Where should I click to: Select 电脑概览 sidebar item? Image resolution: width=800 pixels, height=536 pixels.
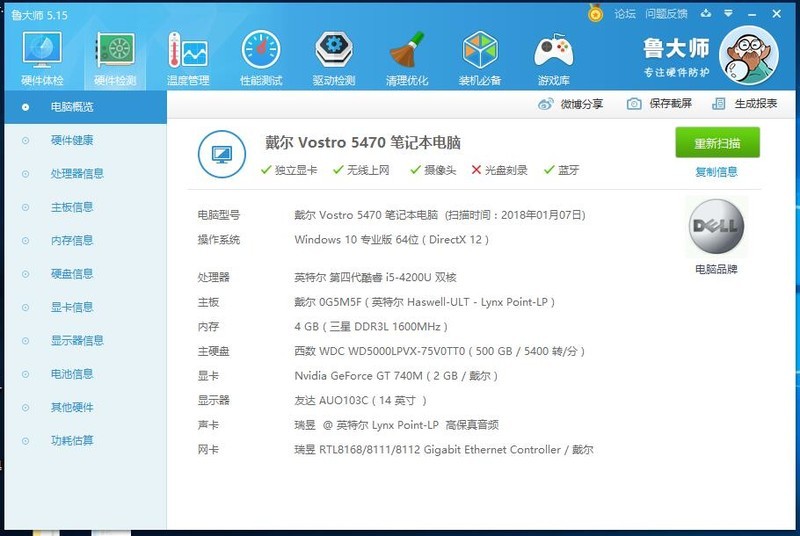(85, 107)
